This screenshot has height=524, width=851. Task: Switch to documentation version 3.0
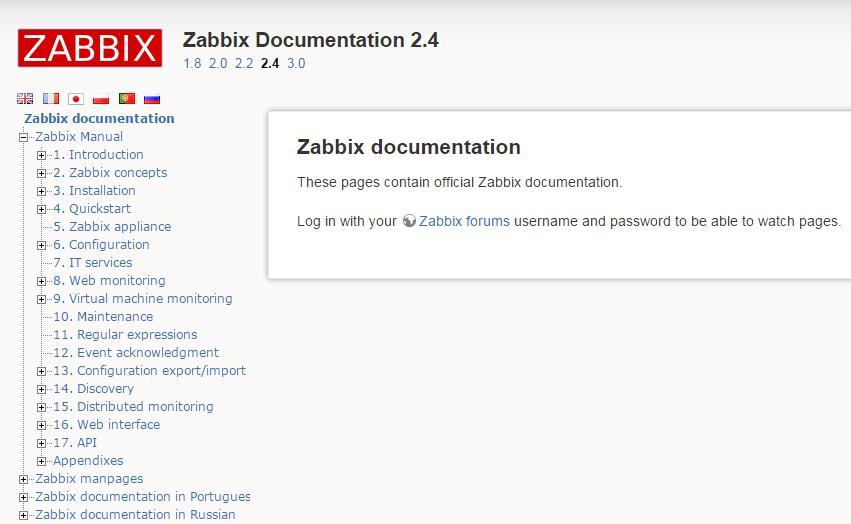point(296,64)
